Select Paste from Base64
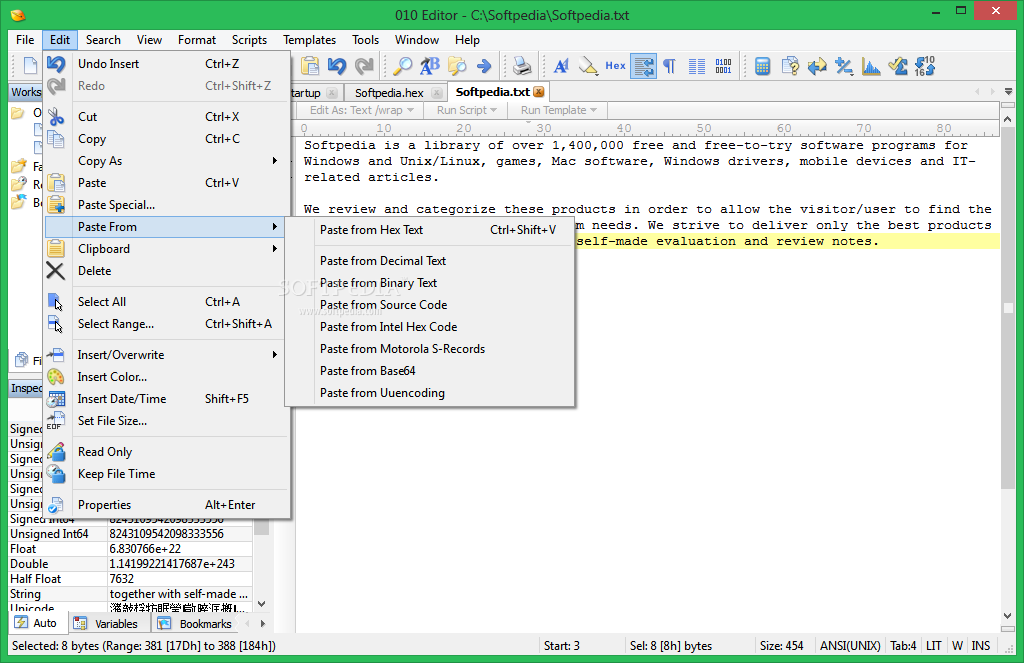 coord(430,371)
